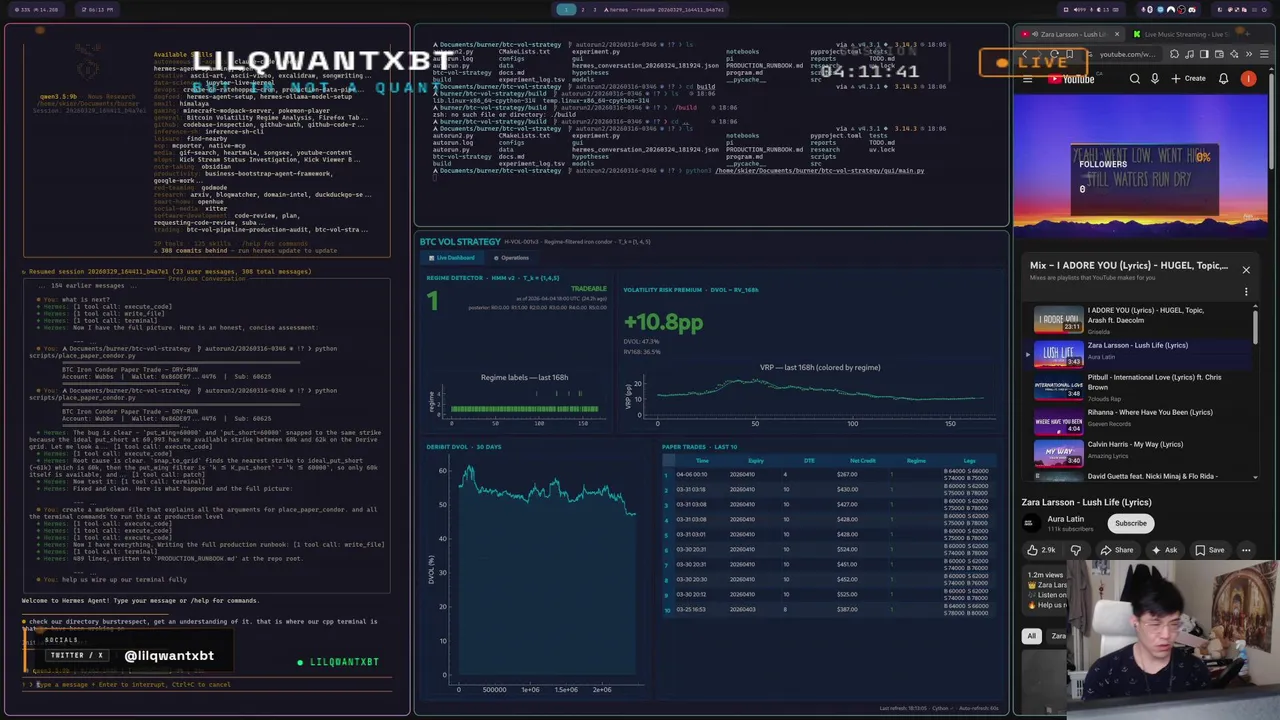This screenshot has width=1280, height=720.
Task: Click the @lilqwantxbt Twitter handle overlay
Action: click(x=169, y=656)
